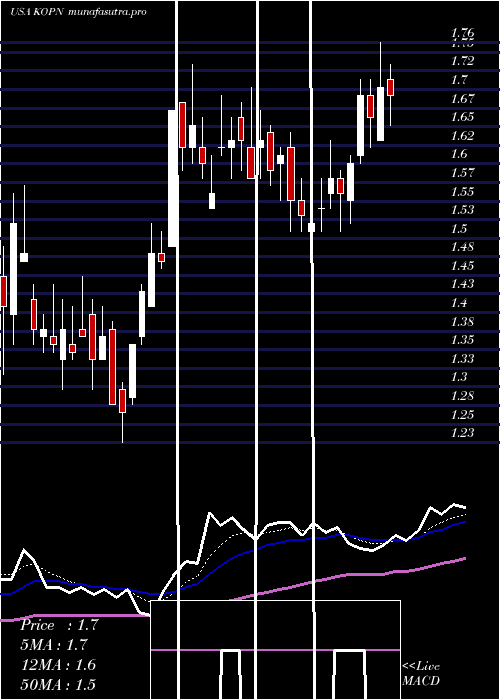
Task: Click the '50MA : 1.5' readout
Action: (58, 684)
